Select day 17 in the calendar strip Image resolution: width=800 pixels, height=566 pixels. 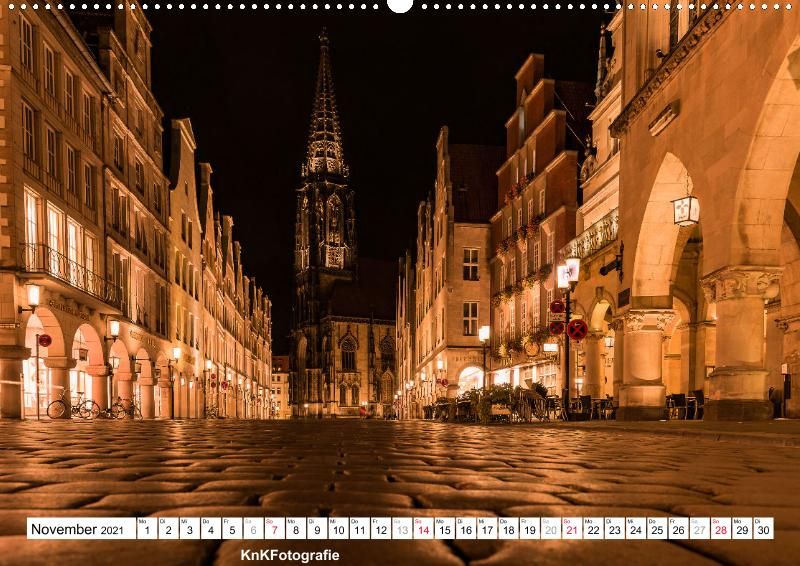click(487, 528)
